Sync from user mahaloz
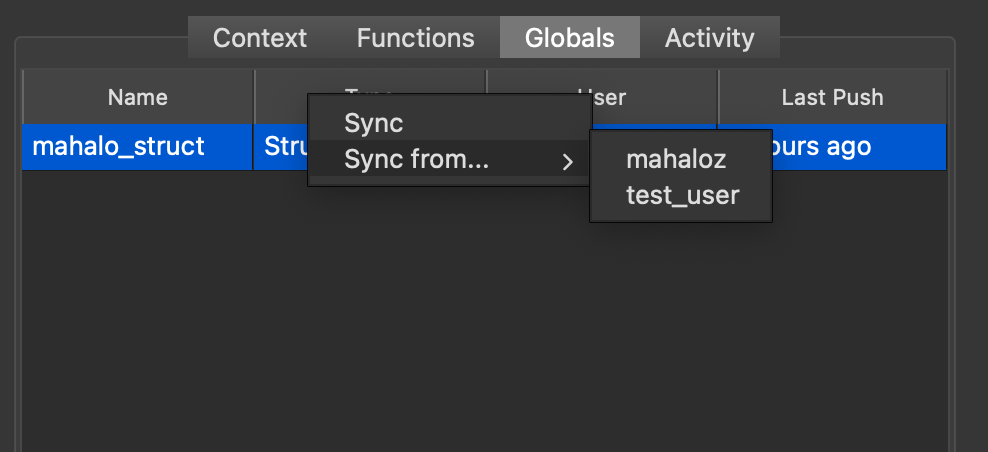Viewport: 988px width, 452px height. click(x=676, y=159)
